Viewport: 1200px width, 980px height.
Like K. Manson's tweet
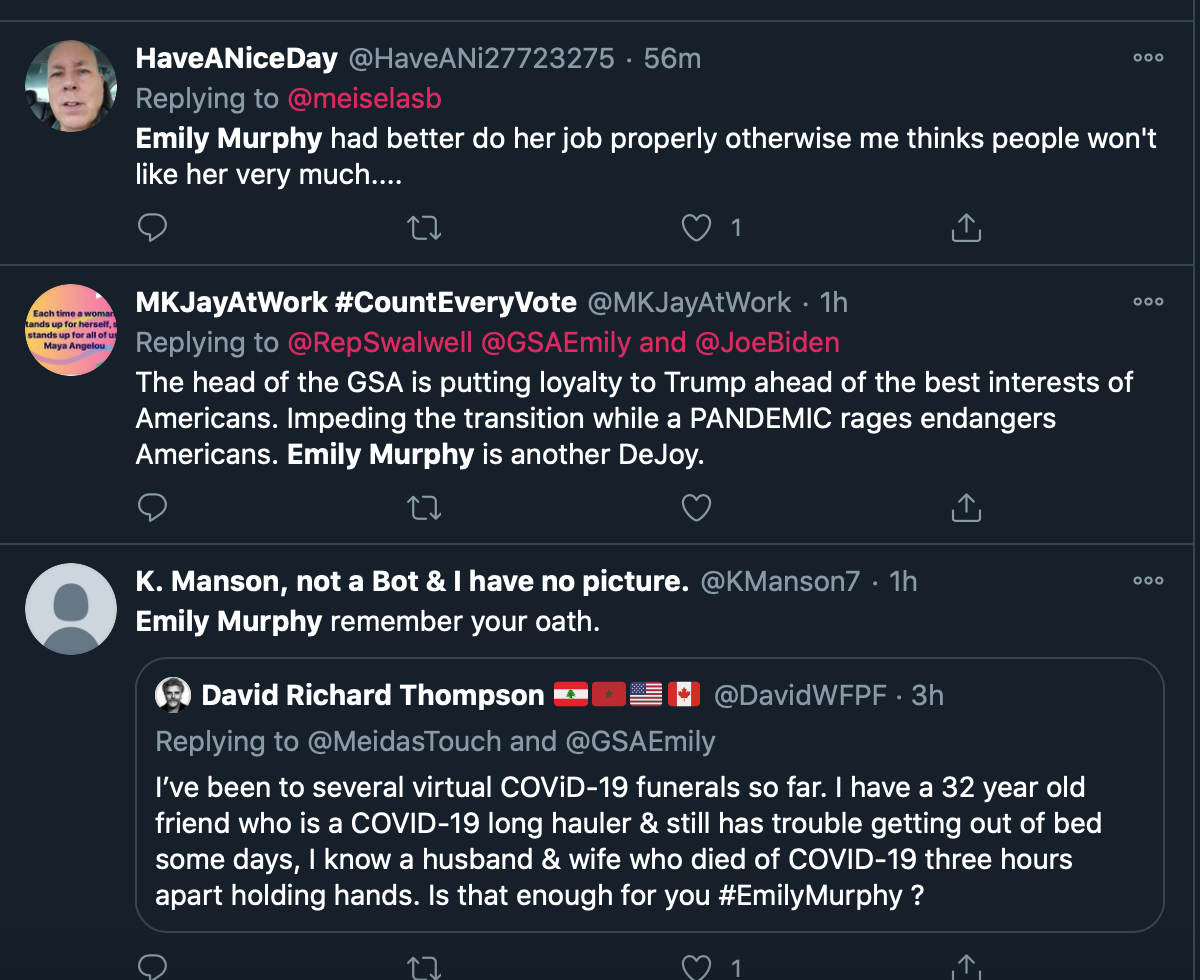point(696,966)
